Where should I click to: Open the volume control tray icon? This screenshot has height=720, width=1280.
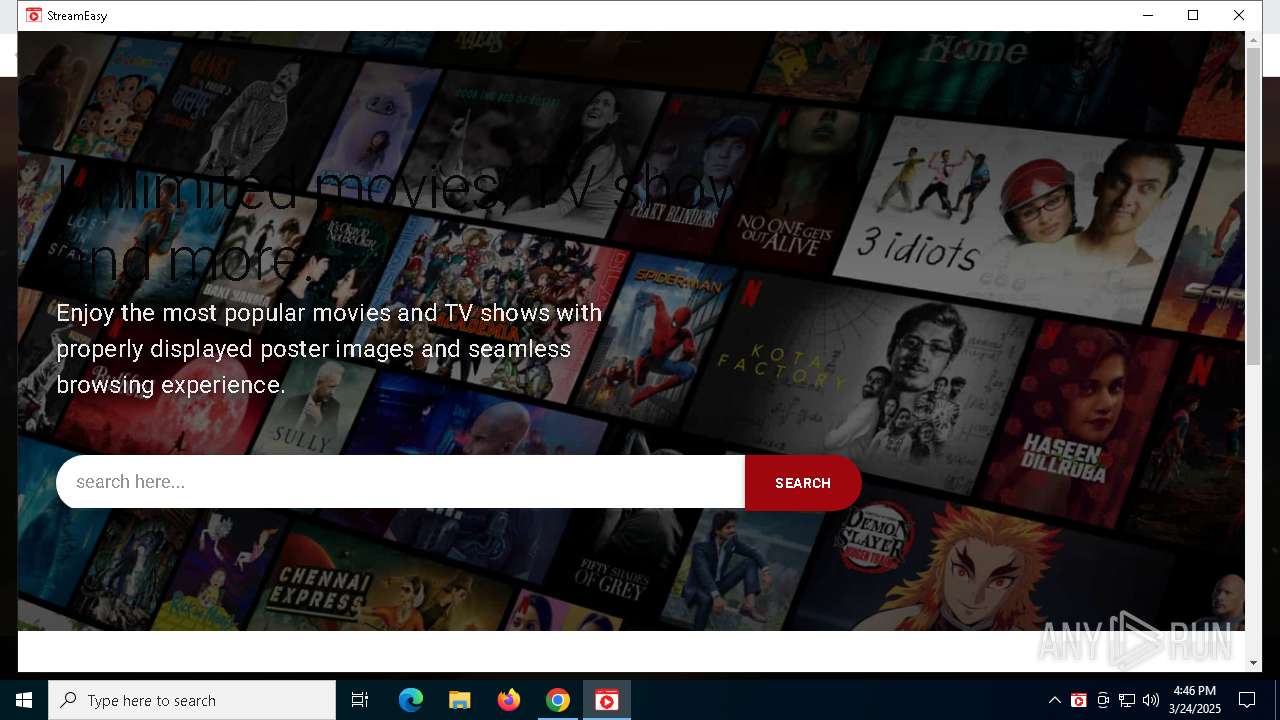click(1151, 700)
